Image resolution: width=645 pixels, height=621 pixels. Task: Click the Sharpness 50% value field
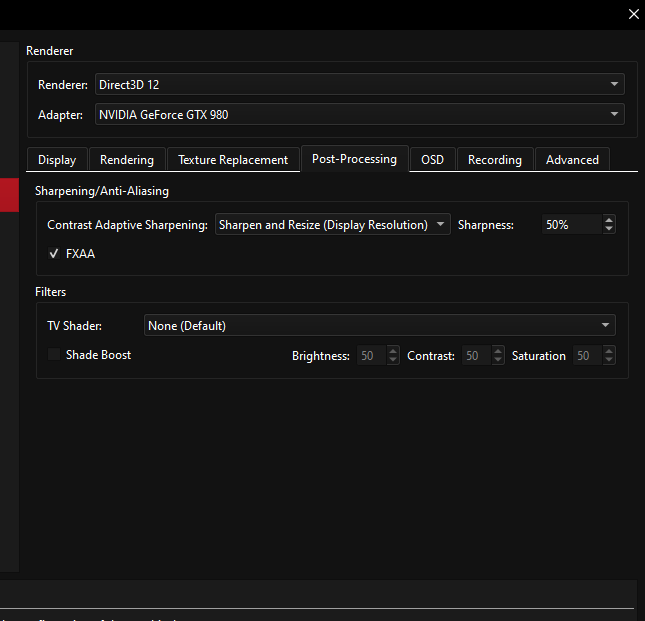point(572,225)
